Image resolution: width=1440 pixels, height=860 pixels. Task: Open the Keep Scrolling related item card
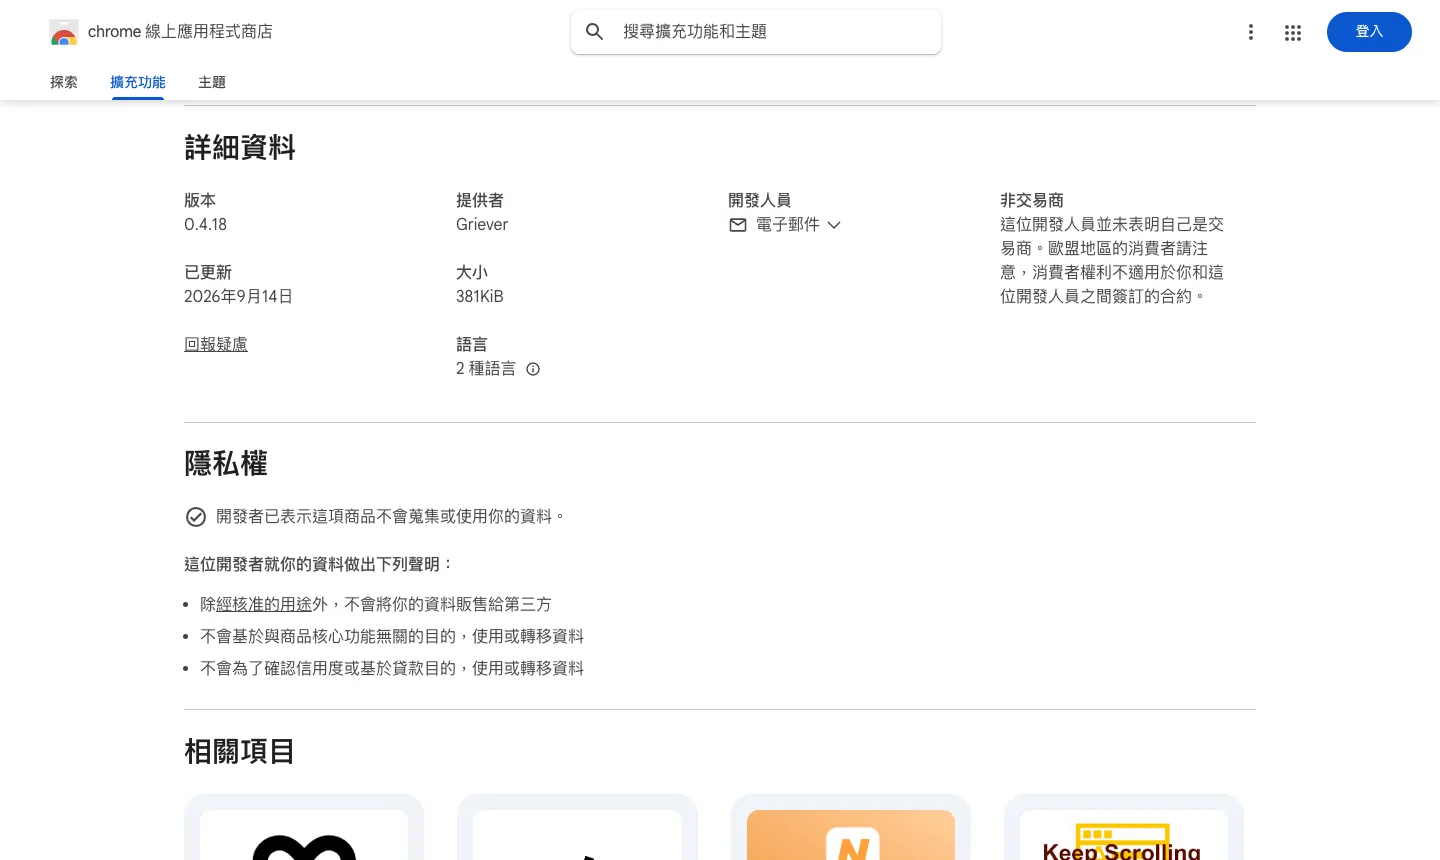[x=1124, y=827]
